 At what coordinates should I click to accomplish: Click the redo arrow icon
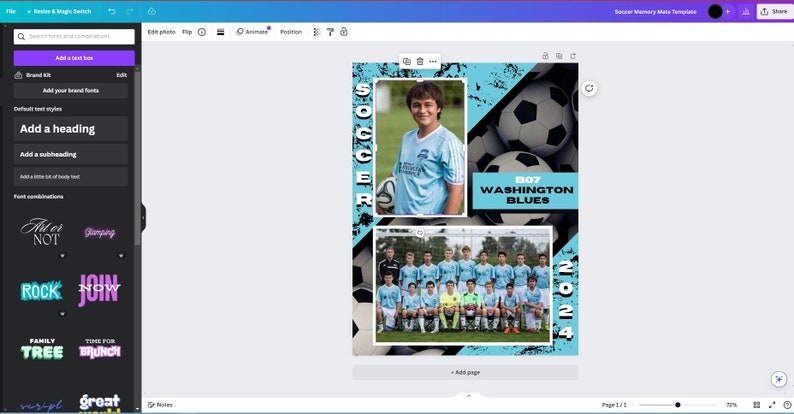click(130, 11)
